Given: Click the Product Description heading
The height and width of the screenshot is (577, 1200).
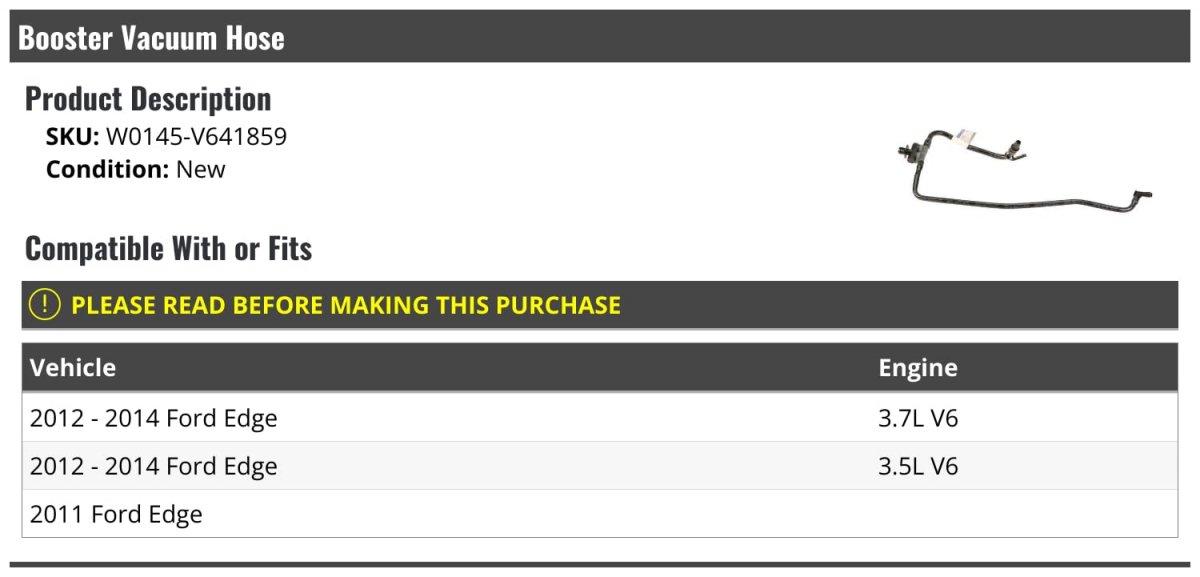Looking at the screenshot, I should (x=148, y=99).
